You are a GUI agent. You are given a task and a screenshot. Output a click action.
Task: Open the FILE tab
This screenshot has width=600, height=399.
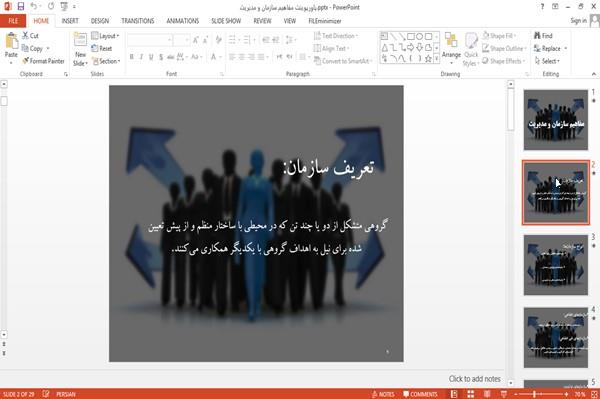(x=13, y=21)
